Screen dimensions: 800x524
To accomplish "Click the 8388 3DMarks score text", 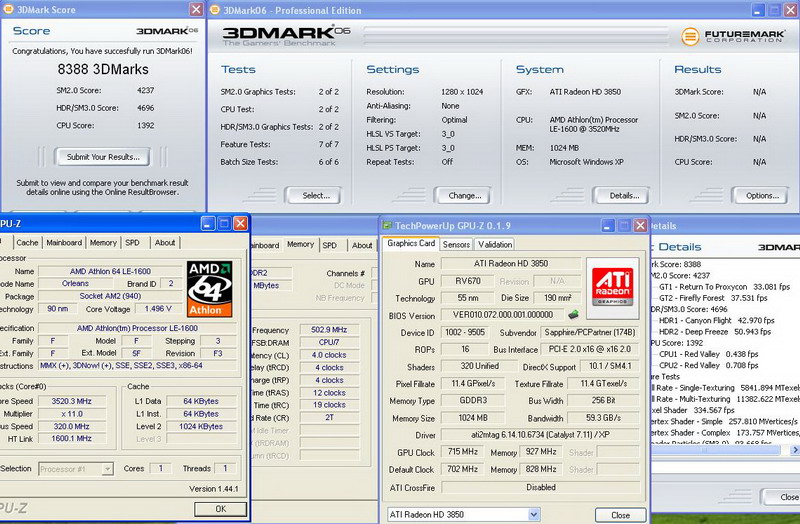I will (103, 69).
